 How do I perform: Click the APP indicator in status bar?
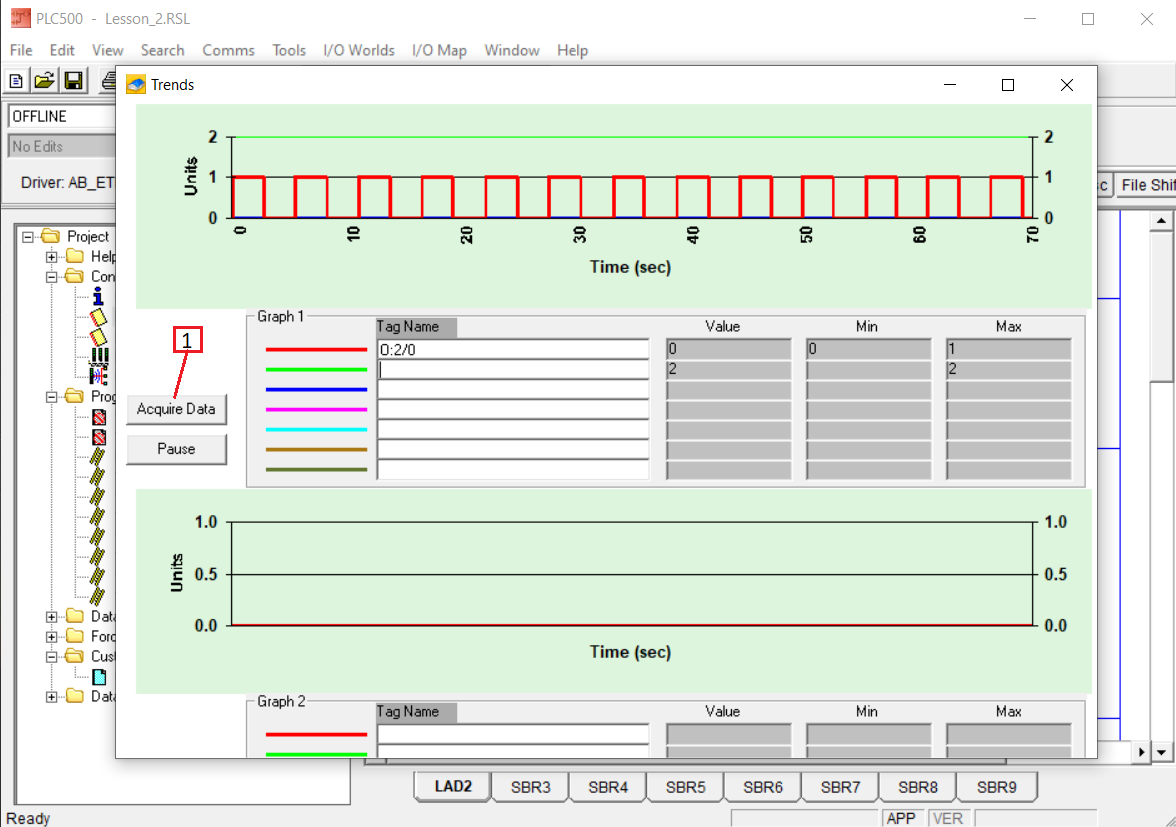click(x=901, y=819)
